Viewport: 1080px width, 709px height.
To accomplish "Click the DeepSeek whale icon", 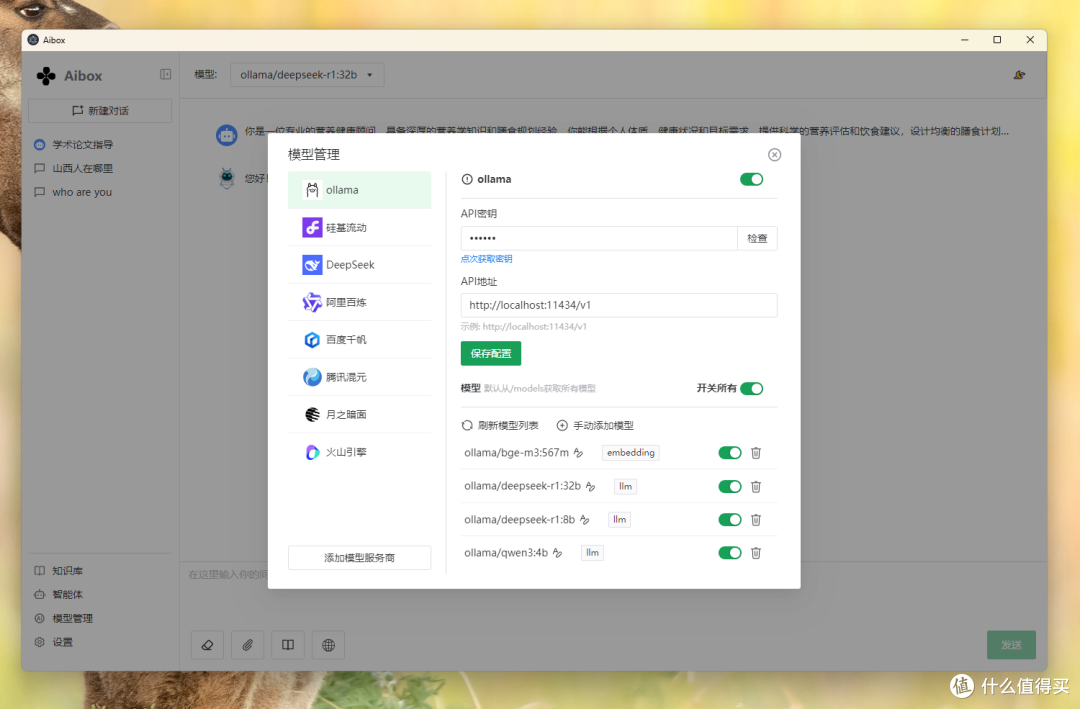I will [312, 265].
